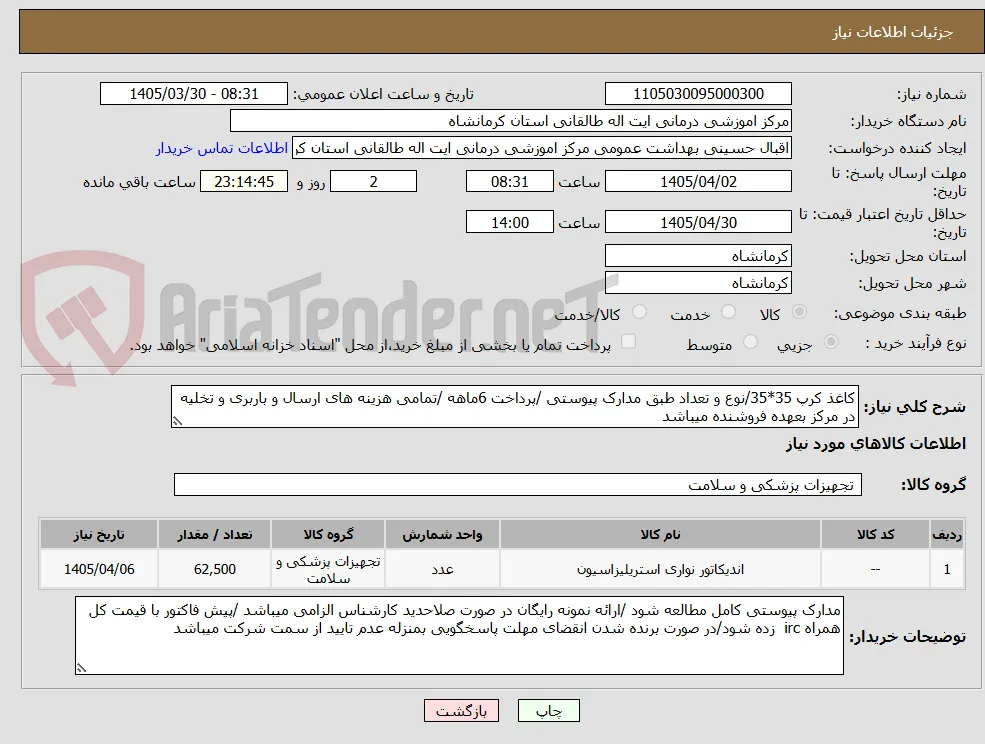The height and width of the screenshot is (744, 985).
Task: Click the price validity date 1405/04/30
Action: coord(698,222)
